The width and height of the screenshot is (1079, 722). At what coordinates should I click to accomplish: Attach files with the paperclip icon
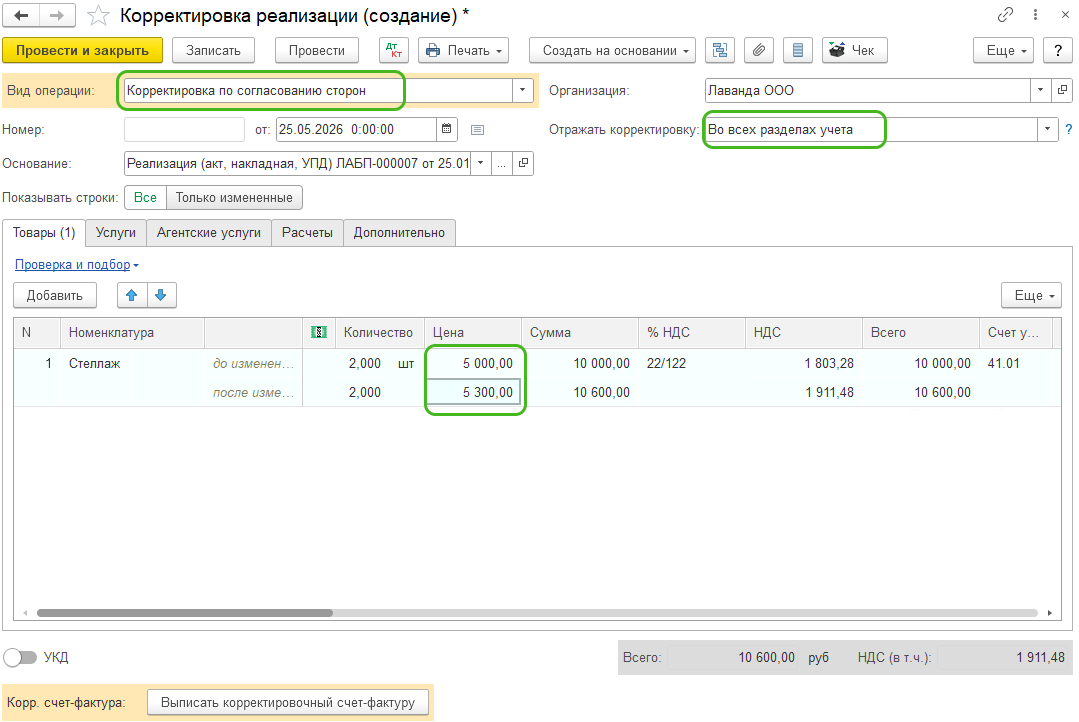(759, 50)
